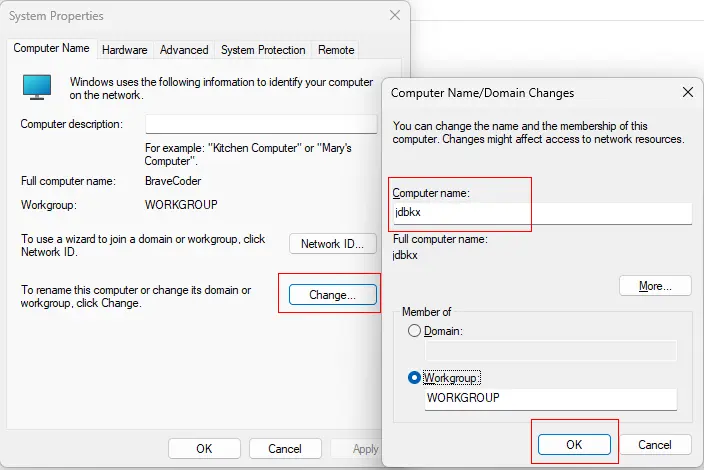704x470 pixels.
Task: Click the Computer name field containing jdbkx
Action: pyautogui.click(x=540, y=213)
